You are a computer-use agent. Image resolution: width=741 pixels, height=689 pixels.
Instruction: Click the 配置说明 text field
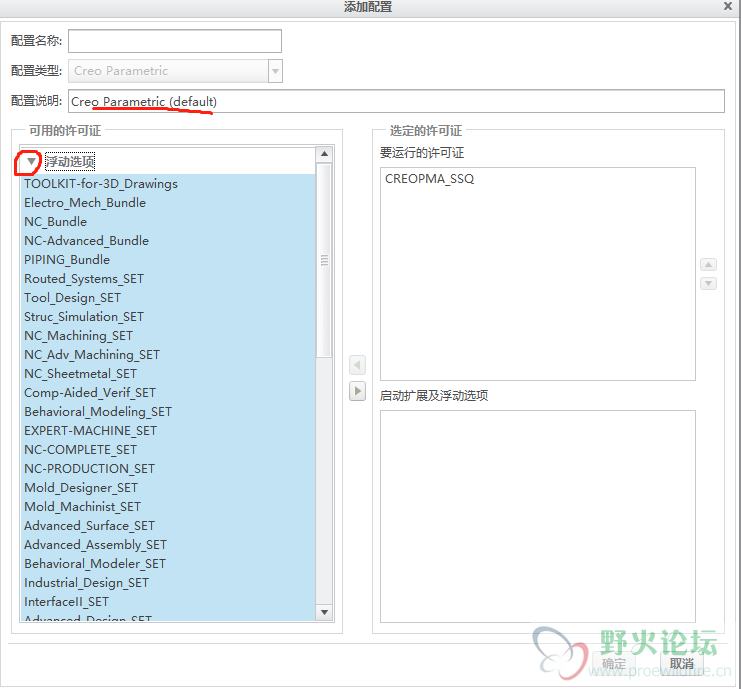tap(396, 101)
